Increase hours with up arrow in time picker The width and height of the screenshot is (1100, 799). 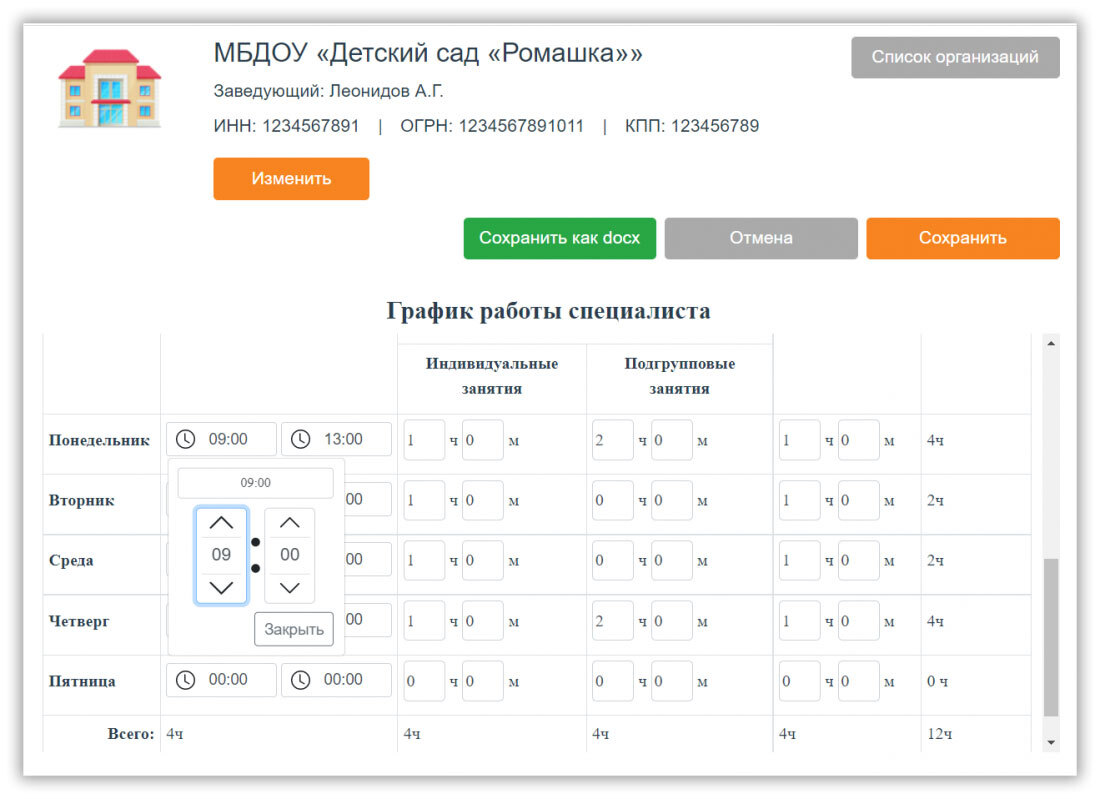click(x=221, y=523)
